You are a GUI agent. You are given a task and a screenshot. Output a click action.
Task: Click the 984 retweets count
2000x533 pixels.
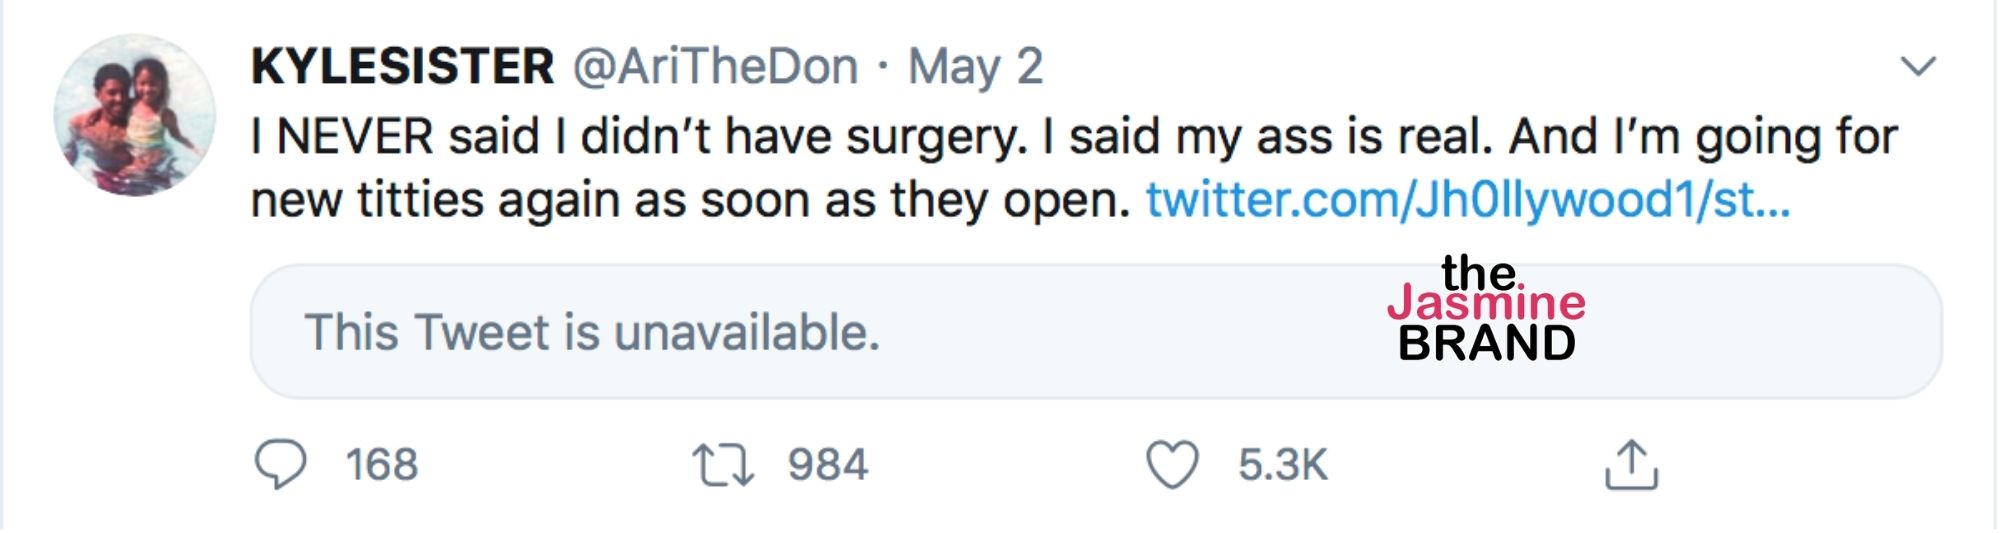click(828, 465)
